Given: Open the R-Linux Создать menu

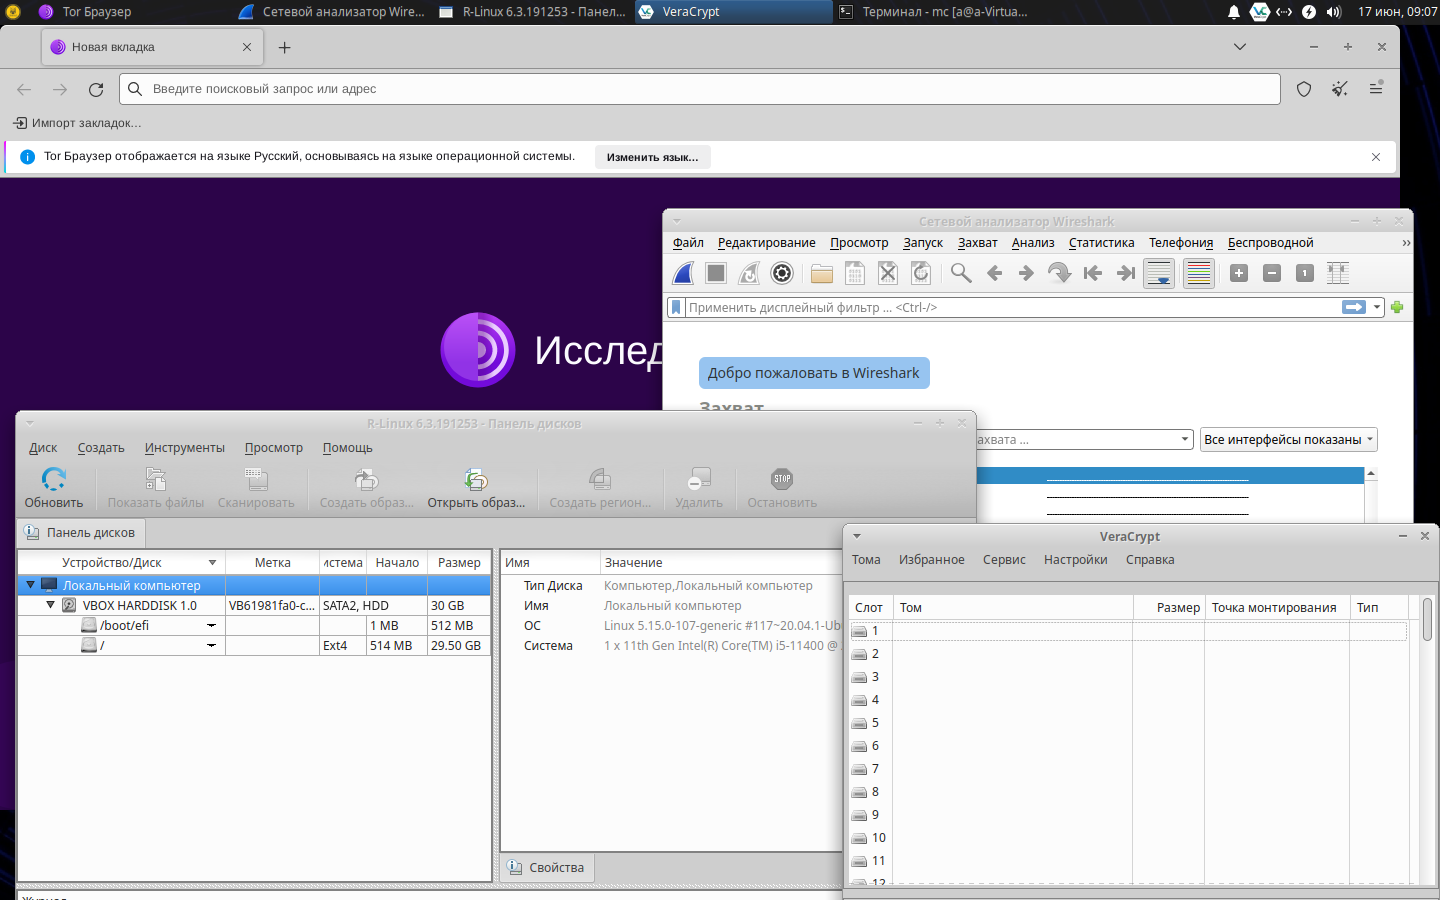Looking at the screenshot, I should click(x=101, y=448).
